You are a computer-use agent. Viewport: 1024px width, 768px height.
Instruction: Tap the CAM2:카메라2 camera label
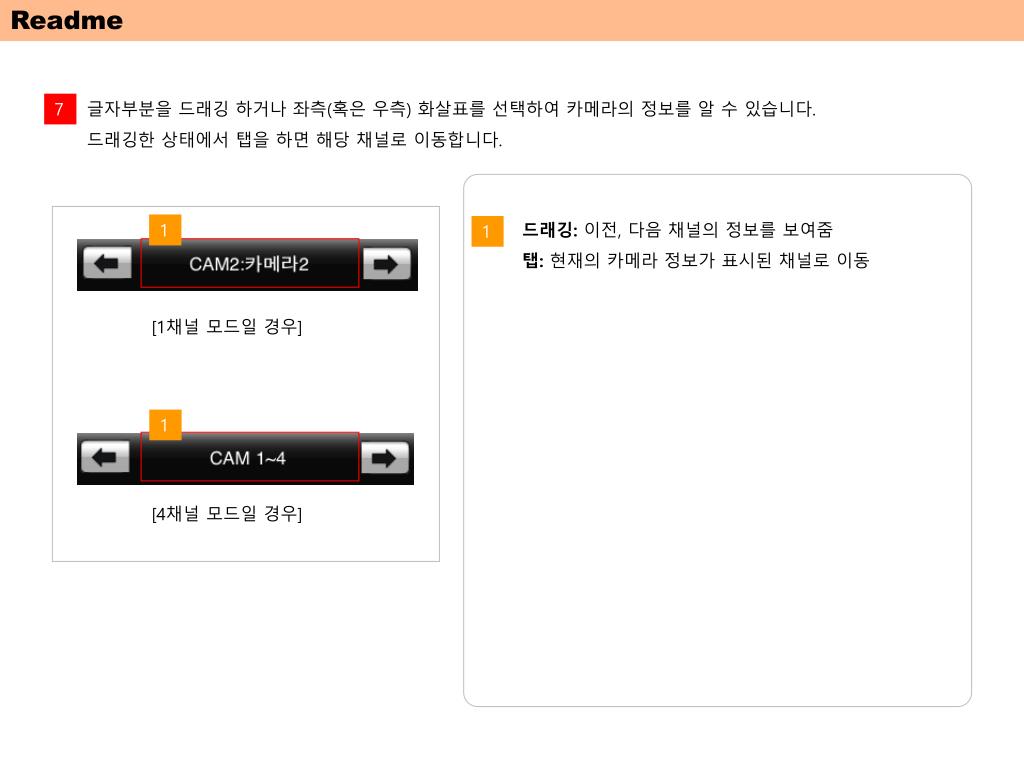(x=249, y=264)
